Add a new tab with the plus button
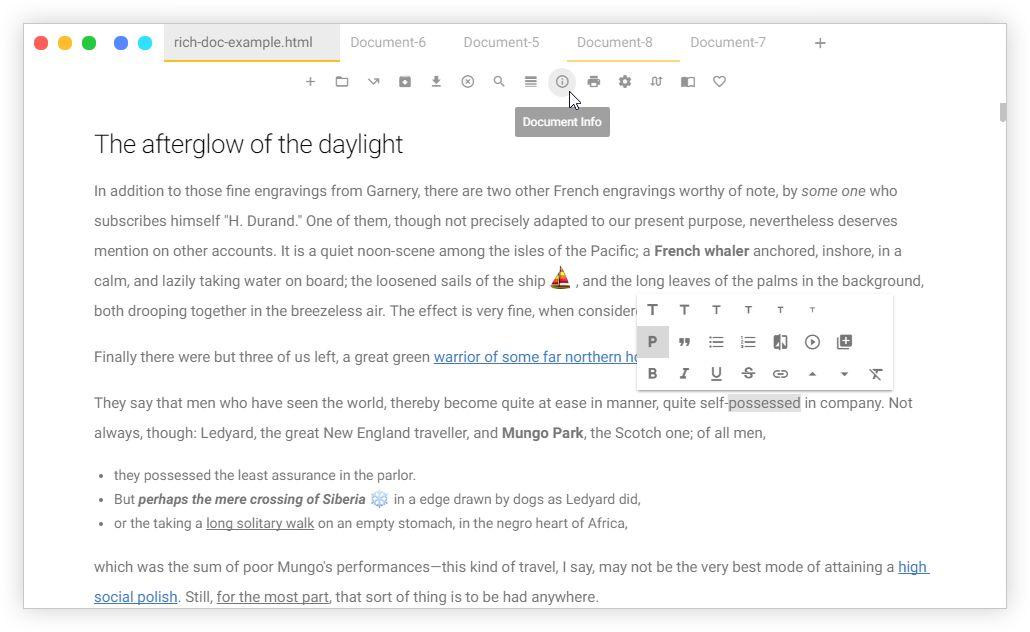This screenshot has height=632, width=1030. [x=820, y=43]
